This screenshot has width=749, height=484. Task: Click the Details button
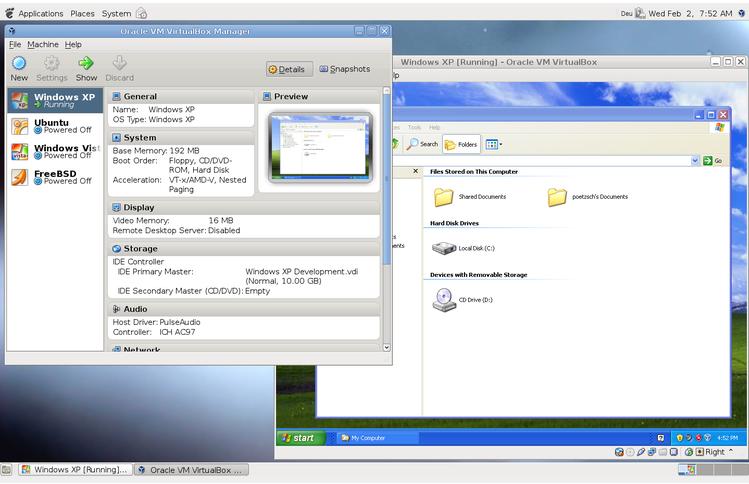pyautogui.click(x=289, y=69)
